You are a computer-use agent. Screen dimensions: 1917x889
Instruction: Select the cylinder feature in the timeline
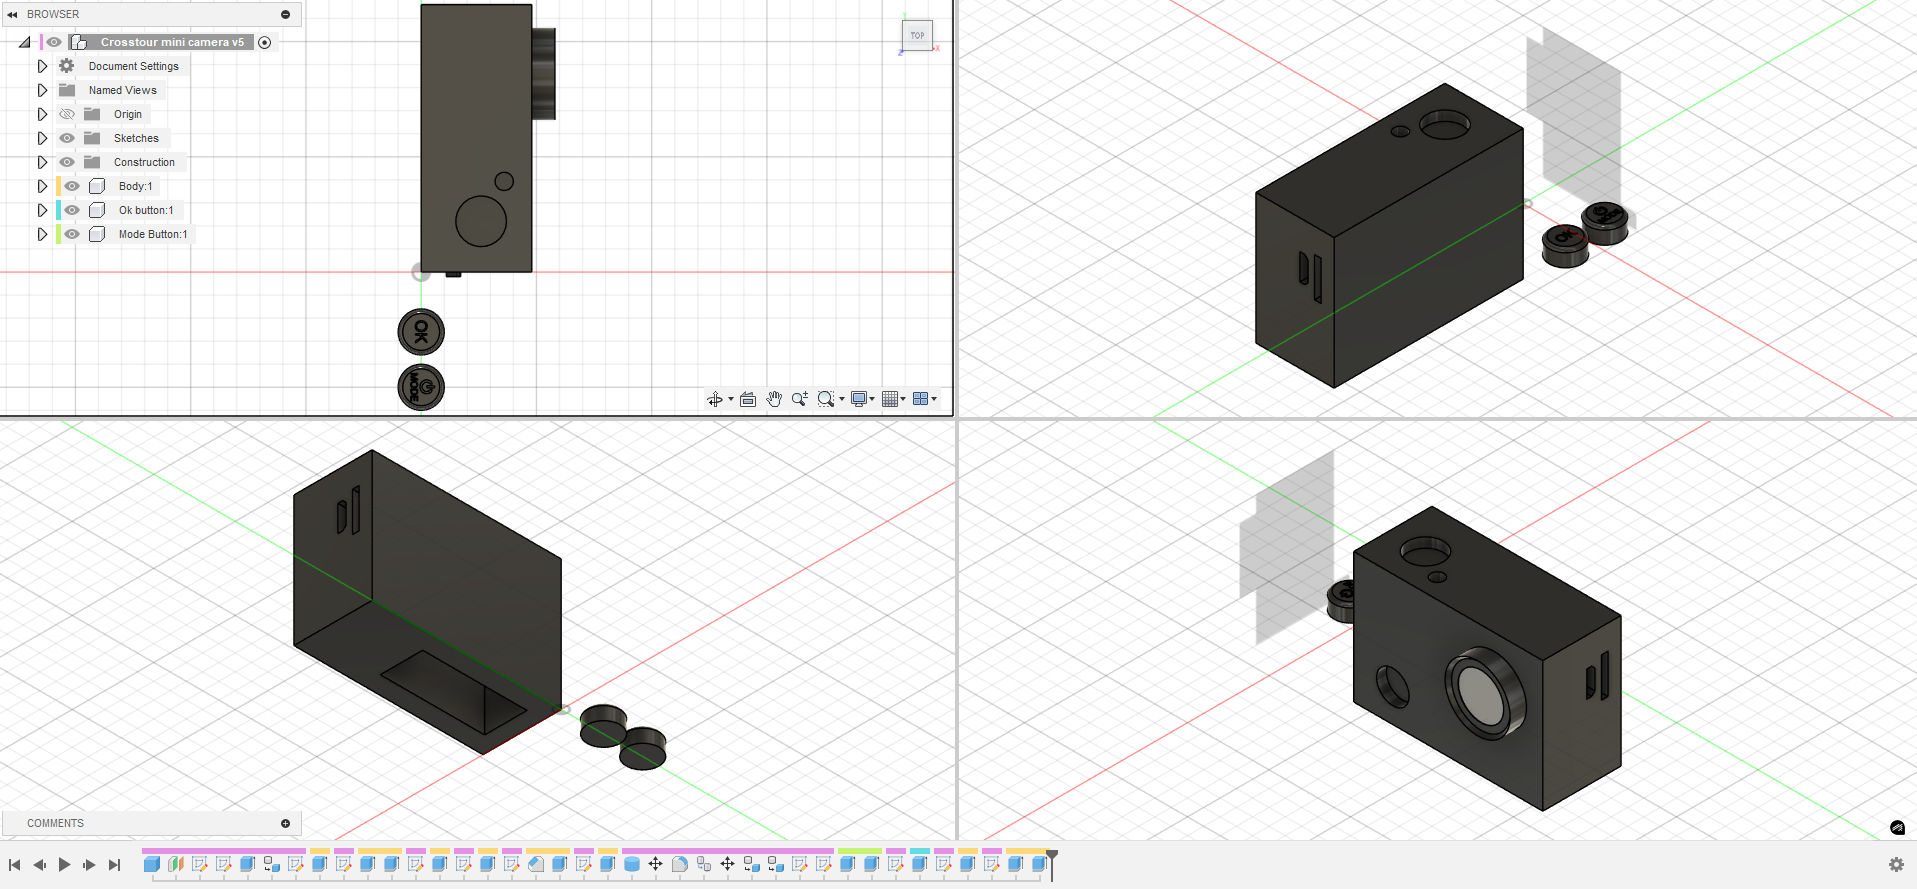pyautogui.click(x=632, y=864)
